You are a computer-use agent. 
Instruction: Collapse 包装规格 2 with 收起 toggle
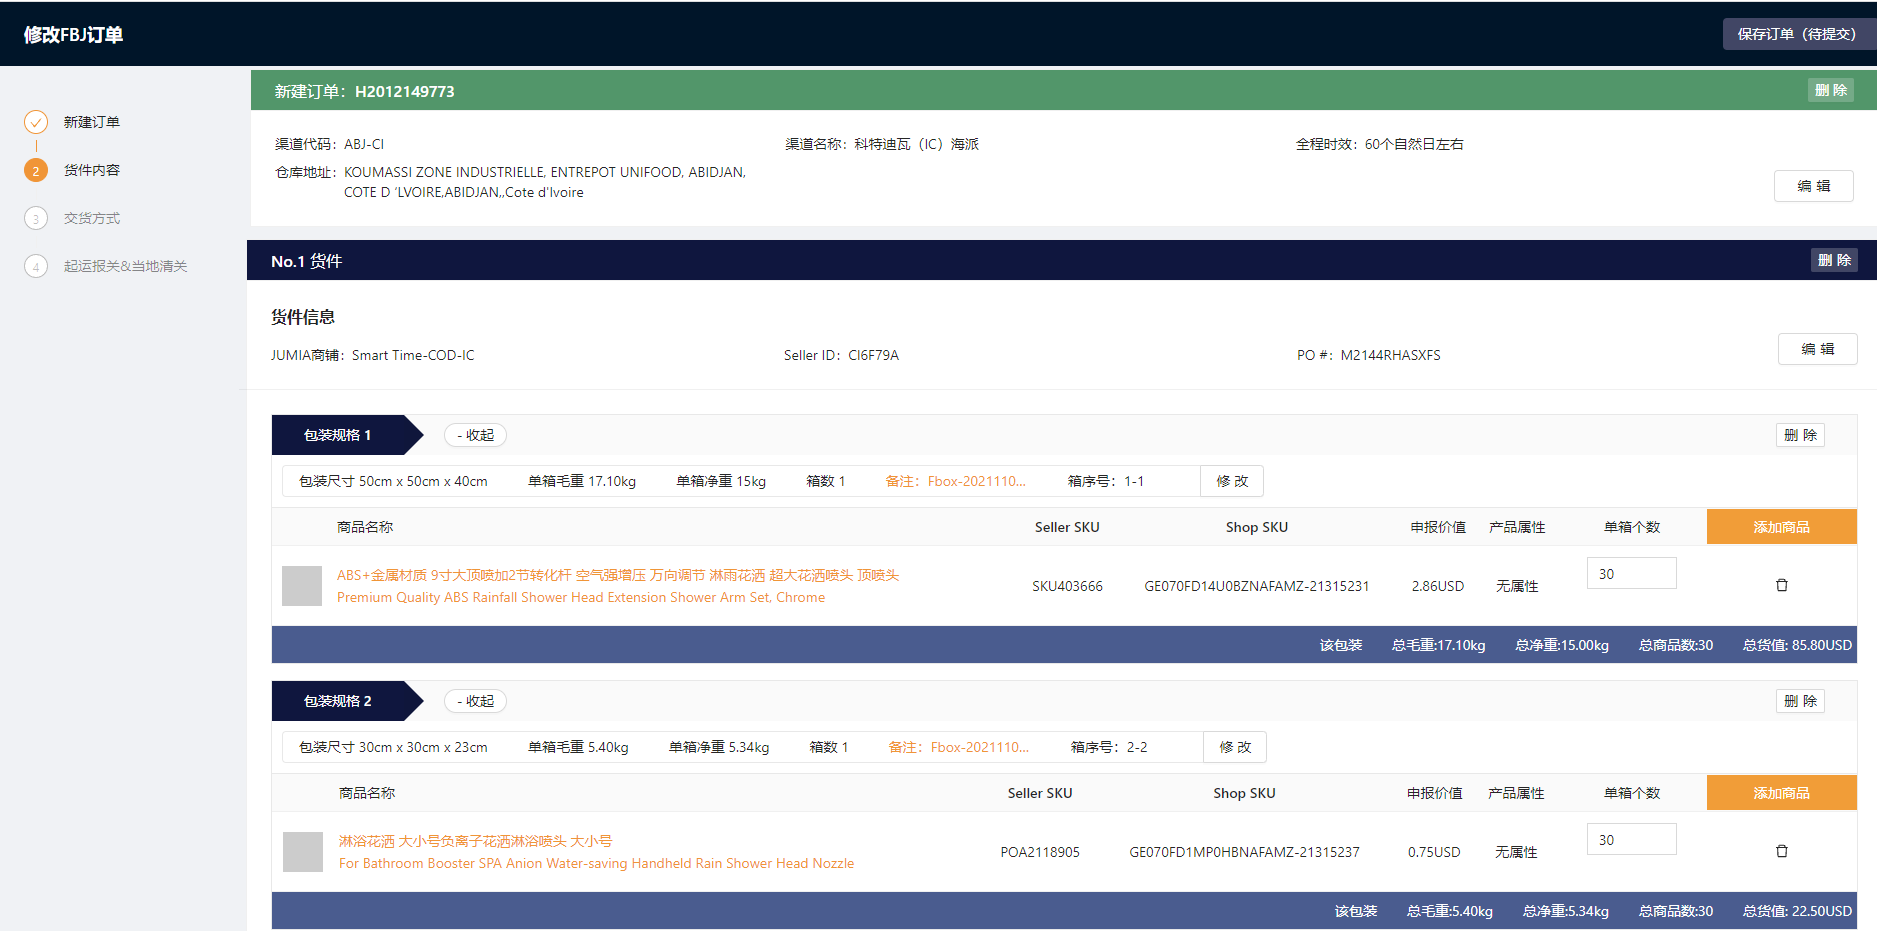475,701
